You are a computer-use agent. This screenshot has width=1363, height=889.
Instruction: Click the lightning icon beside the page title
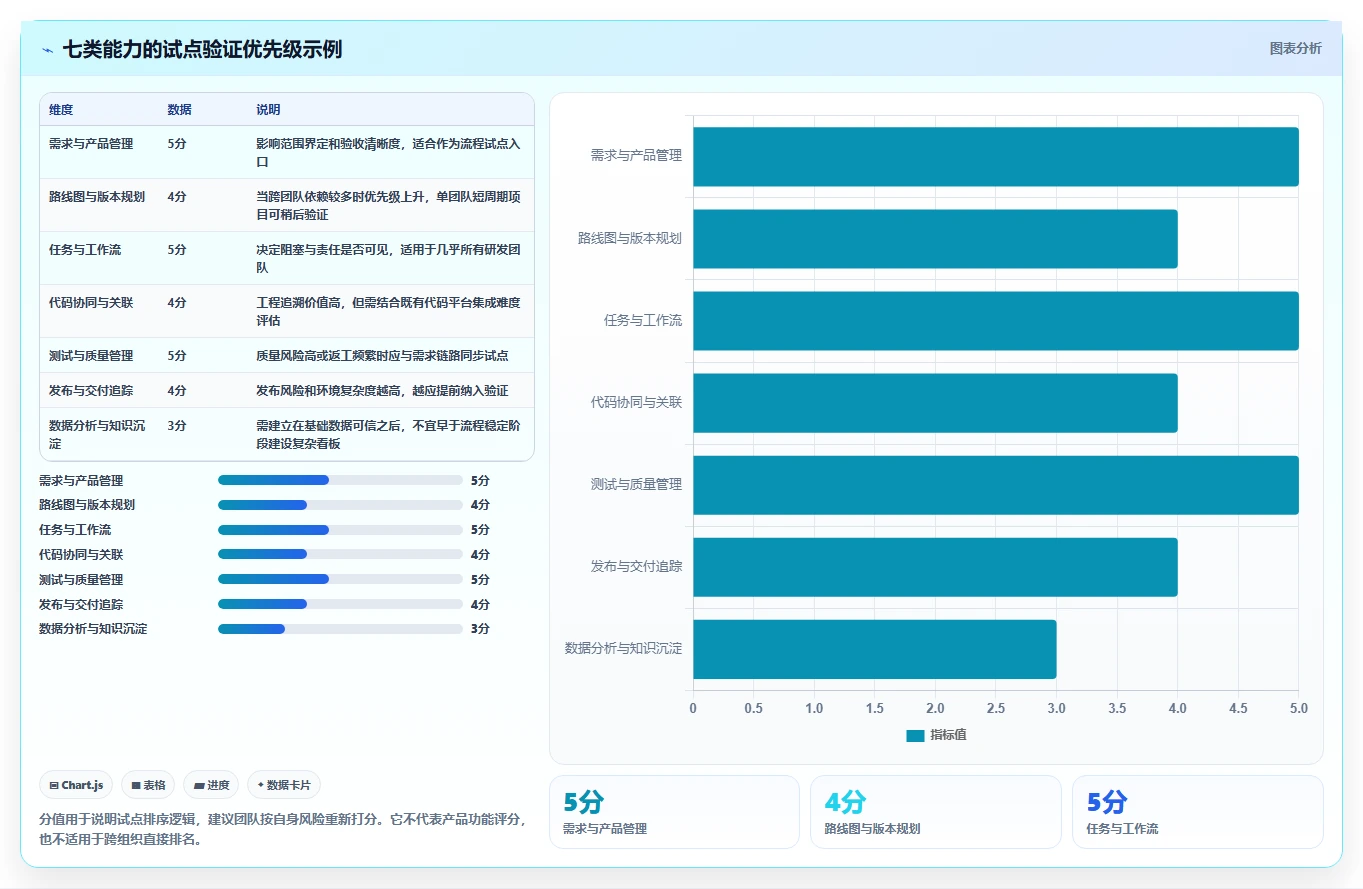click(48, 50)
